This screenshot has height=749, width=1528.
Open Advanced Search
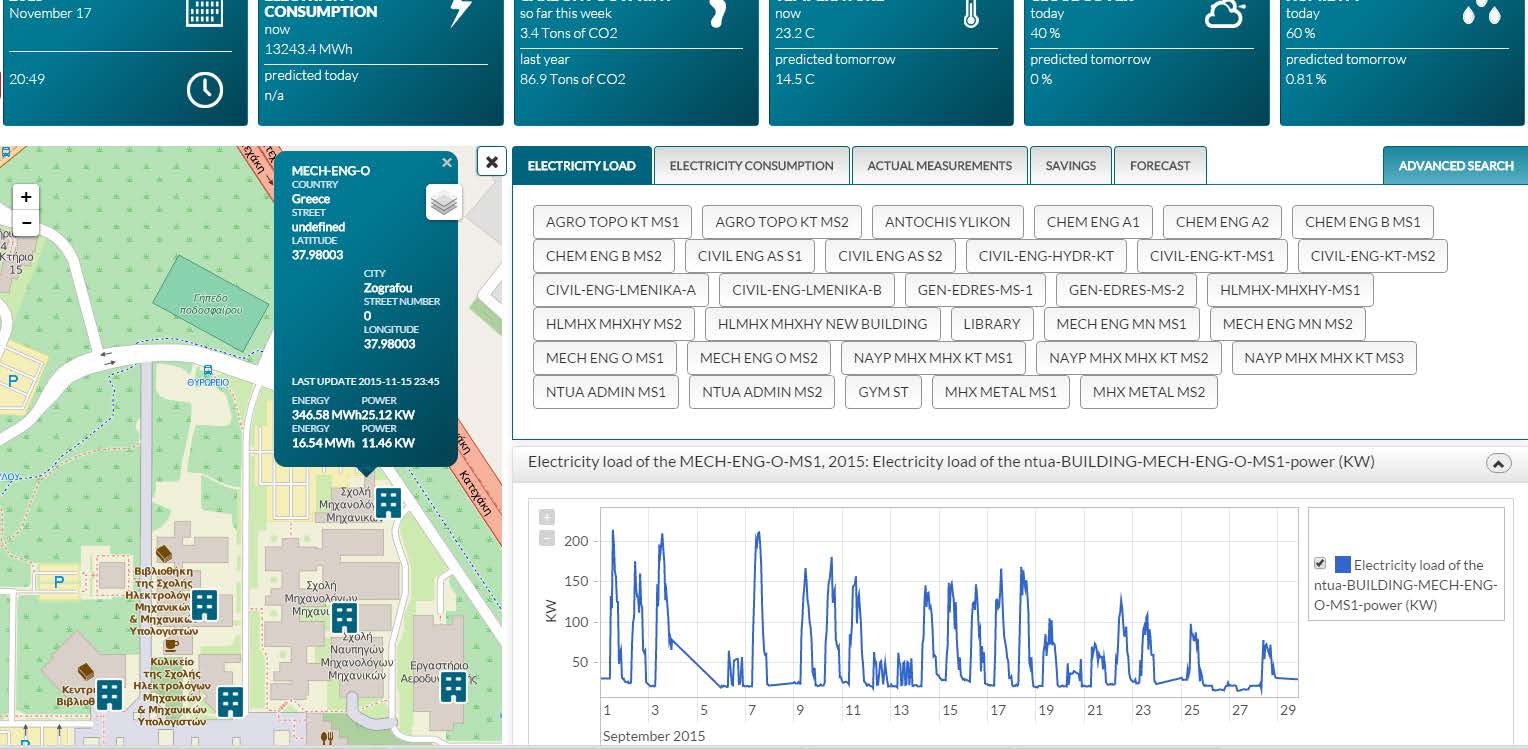[x=1455, y=166]
